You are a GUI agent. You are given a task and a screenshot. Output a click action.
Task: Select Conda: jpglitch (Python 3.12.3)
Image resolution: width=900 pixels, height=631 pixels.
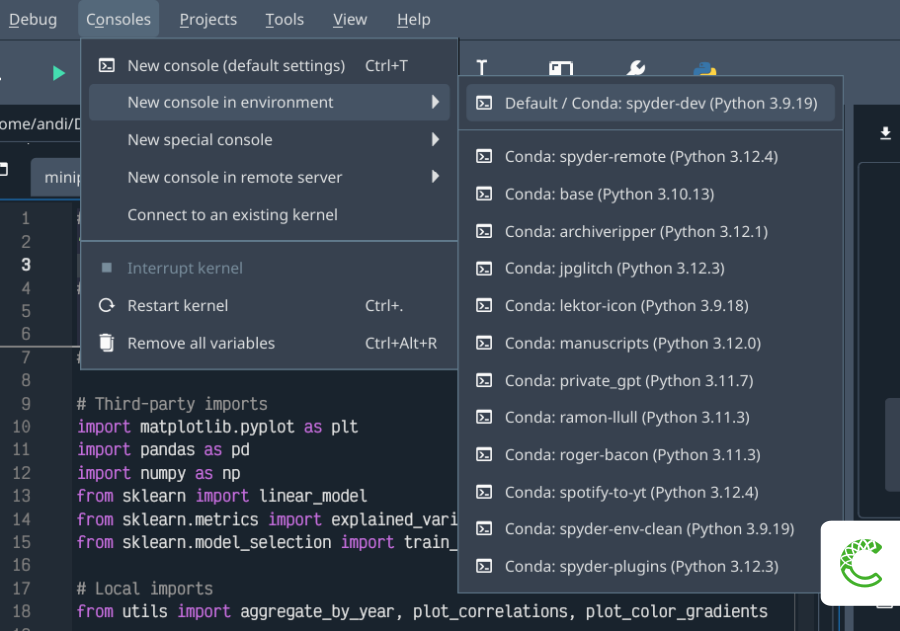[650, 268]
